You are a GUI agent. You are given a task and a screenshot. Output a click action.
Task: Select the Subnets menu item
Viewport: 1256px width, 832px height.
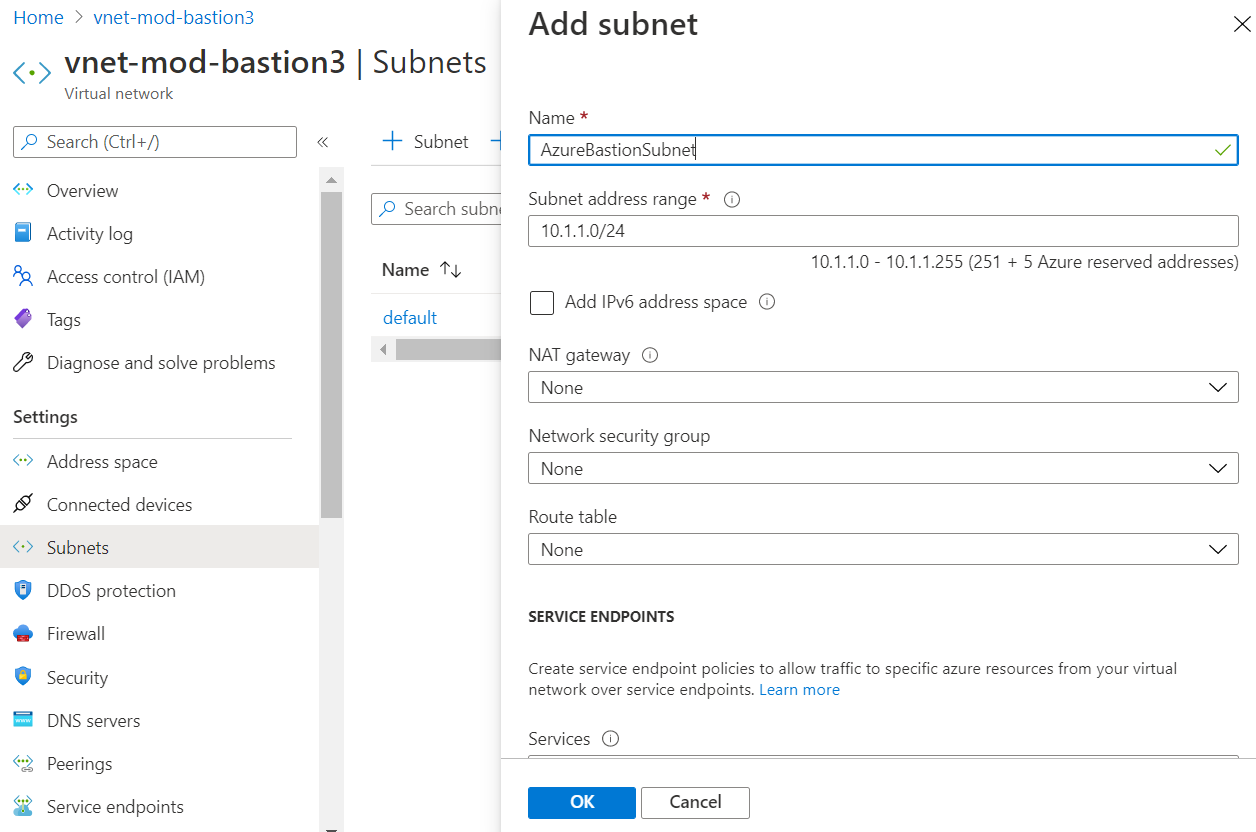click(x=159, y=547)
